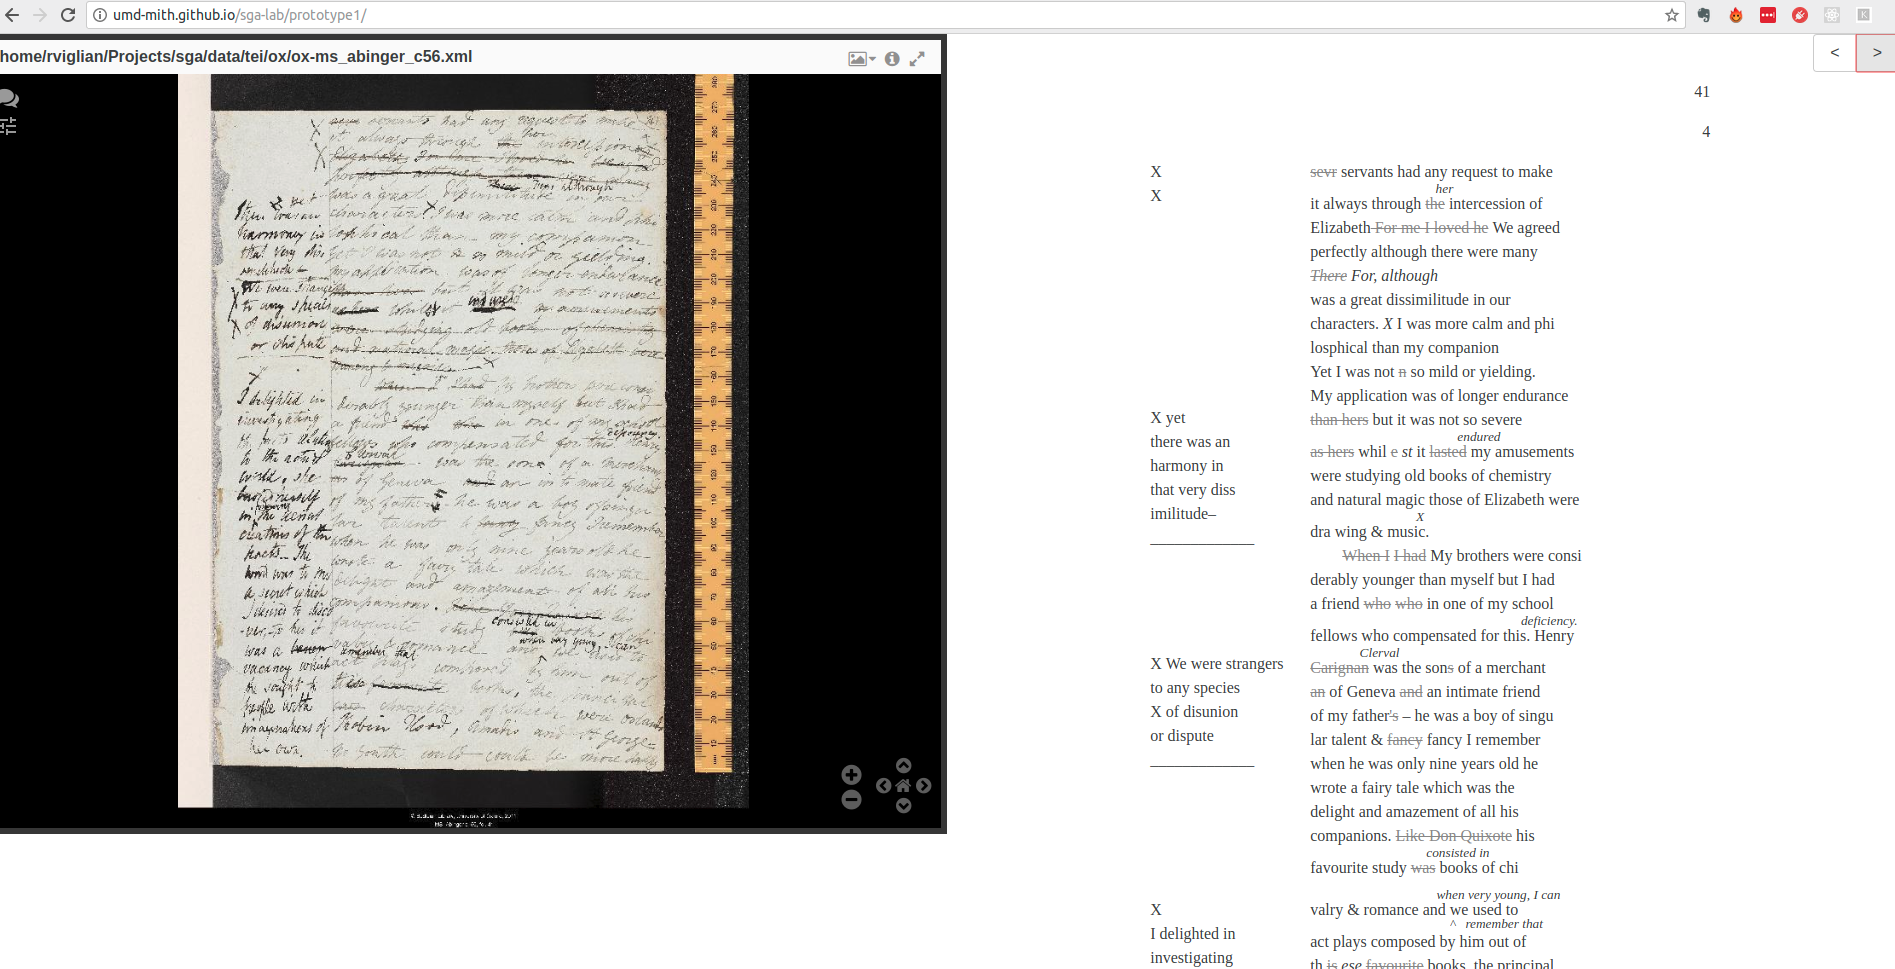Bookmark this page with star icon
Viewport: 1895px width, 969px height.
coord(1671,15)
